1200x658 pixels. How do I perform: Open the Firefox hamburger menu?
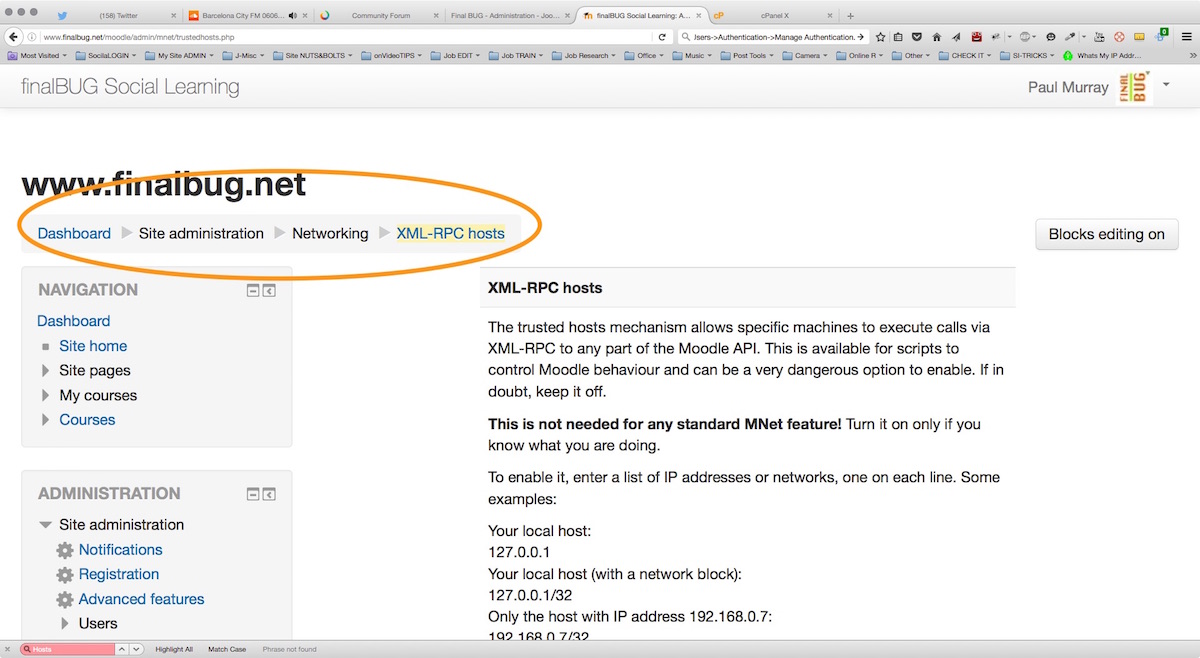pyautogui.click(x=1187, y=37)
